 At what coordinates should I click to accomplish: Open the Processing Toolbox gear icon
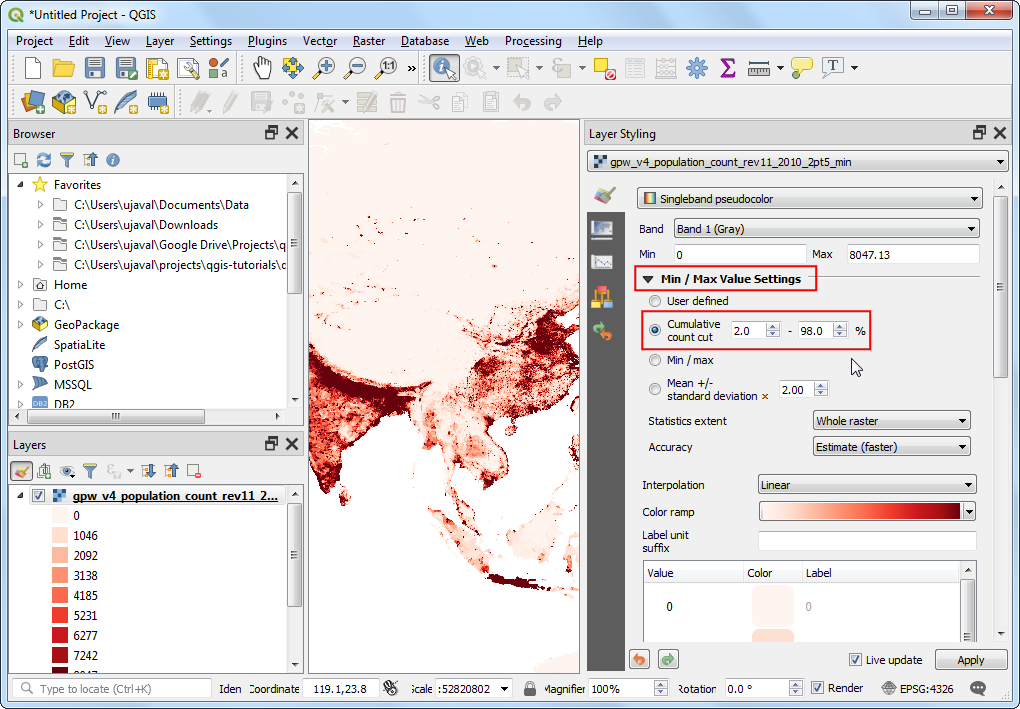click(x=697, y=68)
